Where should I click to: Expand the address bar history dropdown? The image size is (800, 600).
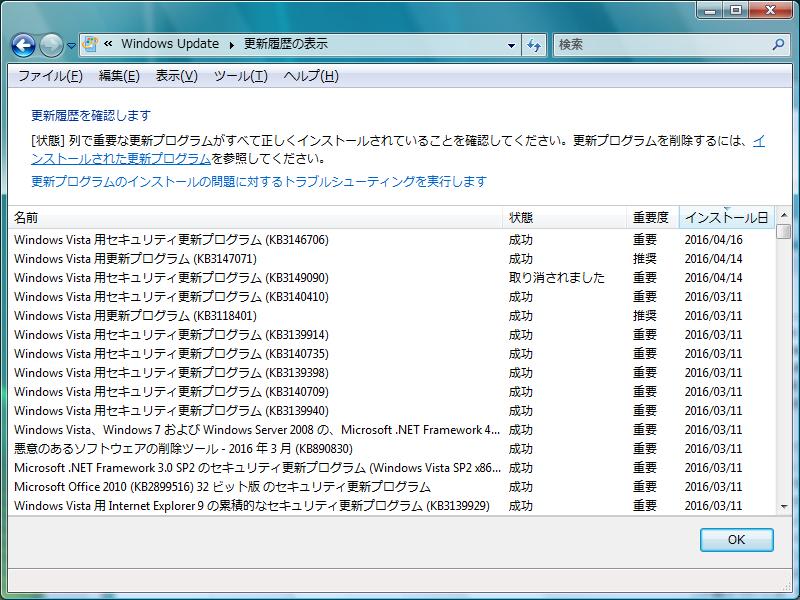click(x=511, y=45)
